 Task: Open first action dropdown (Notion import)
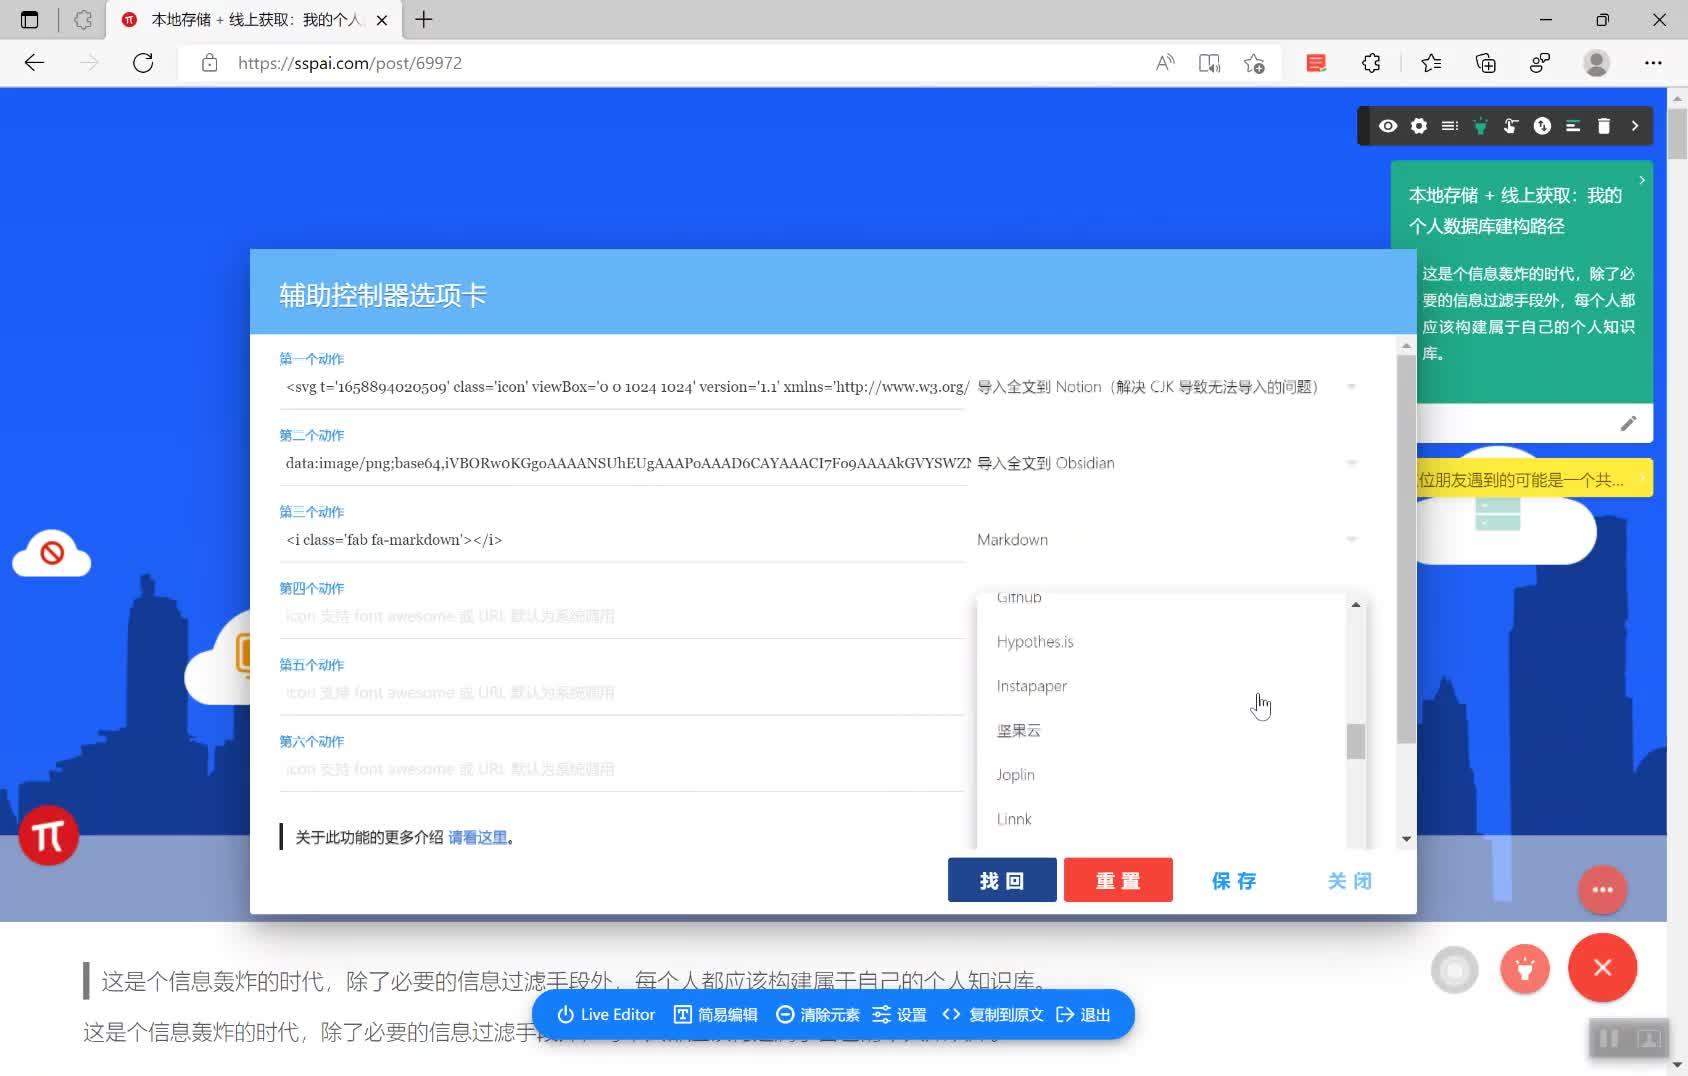point(1168,387)
